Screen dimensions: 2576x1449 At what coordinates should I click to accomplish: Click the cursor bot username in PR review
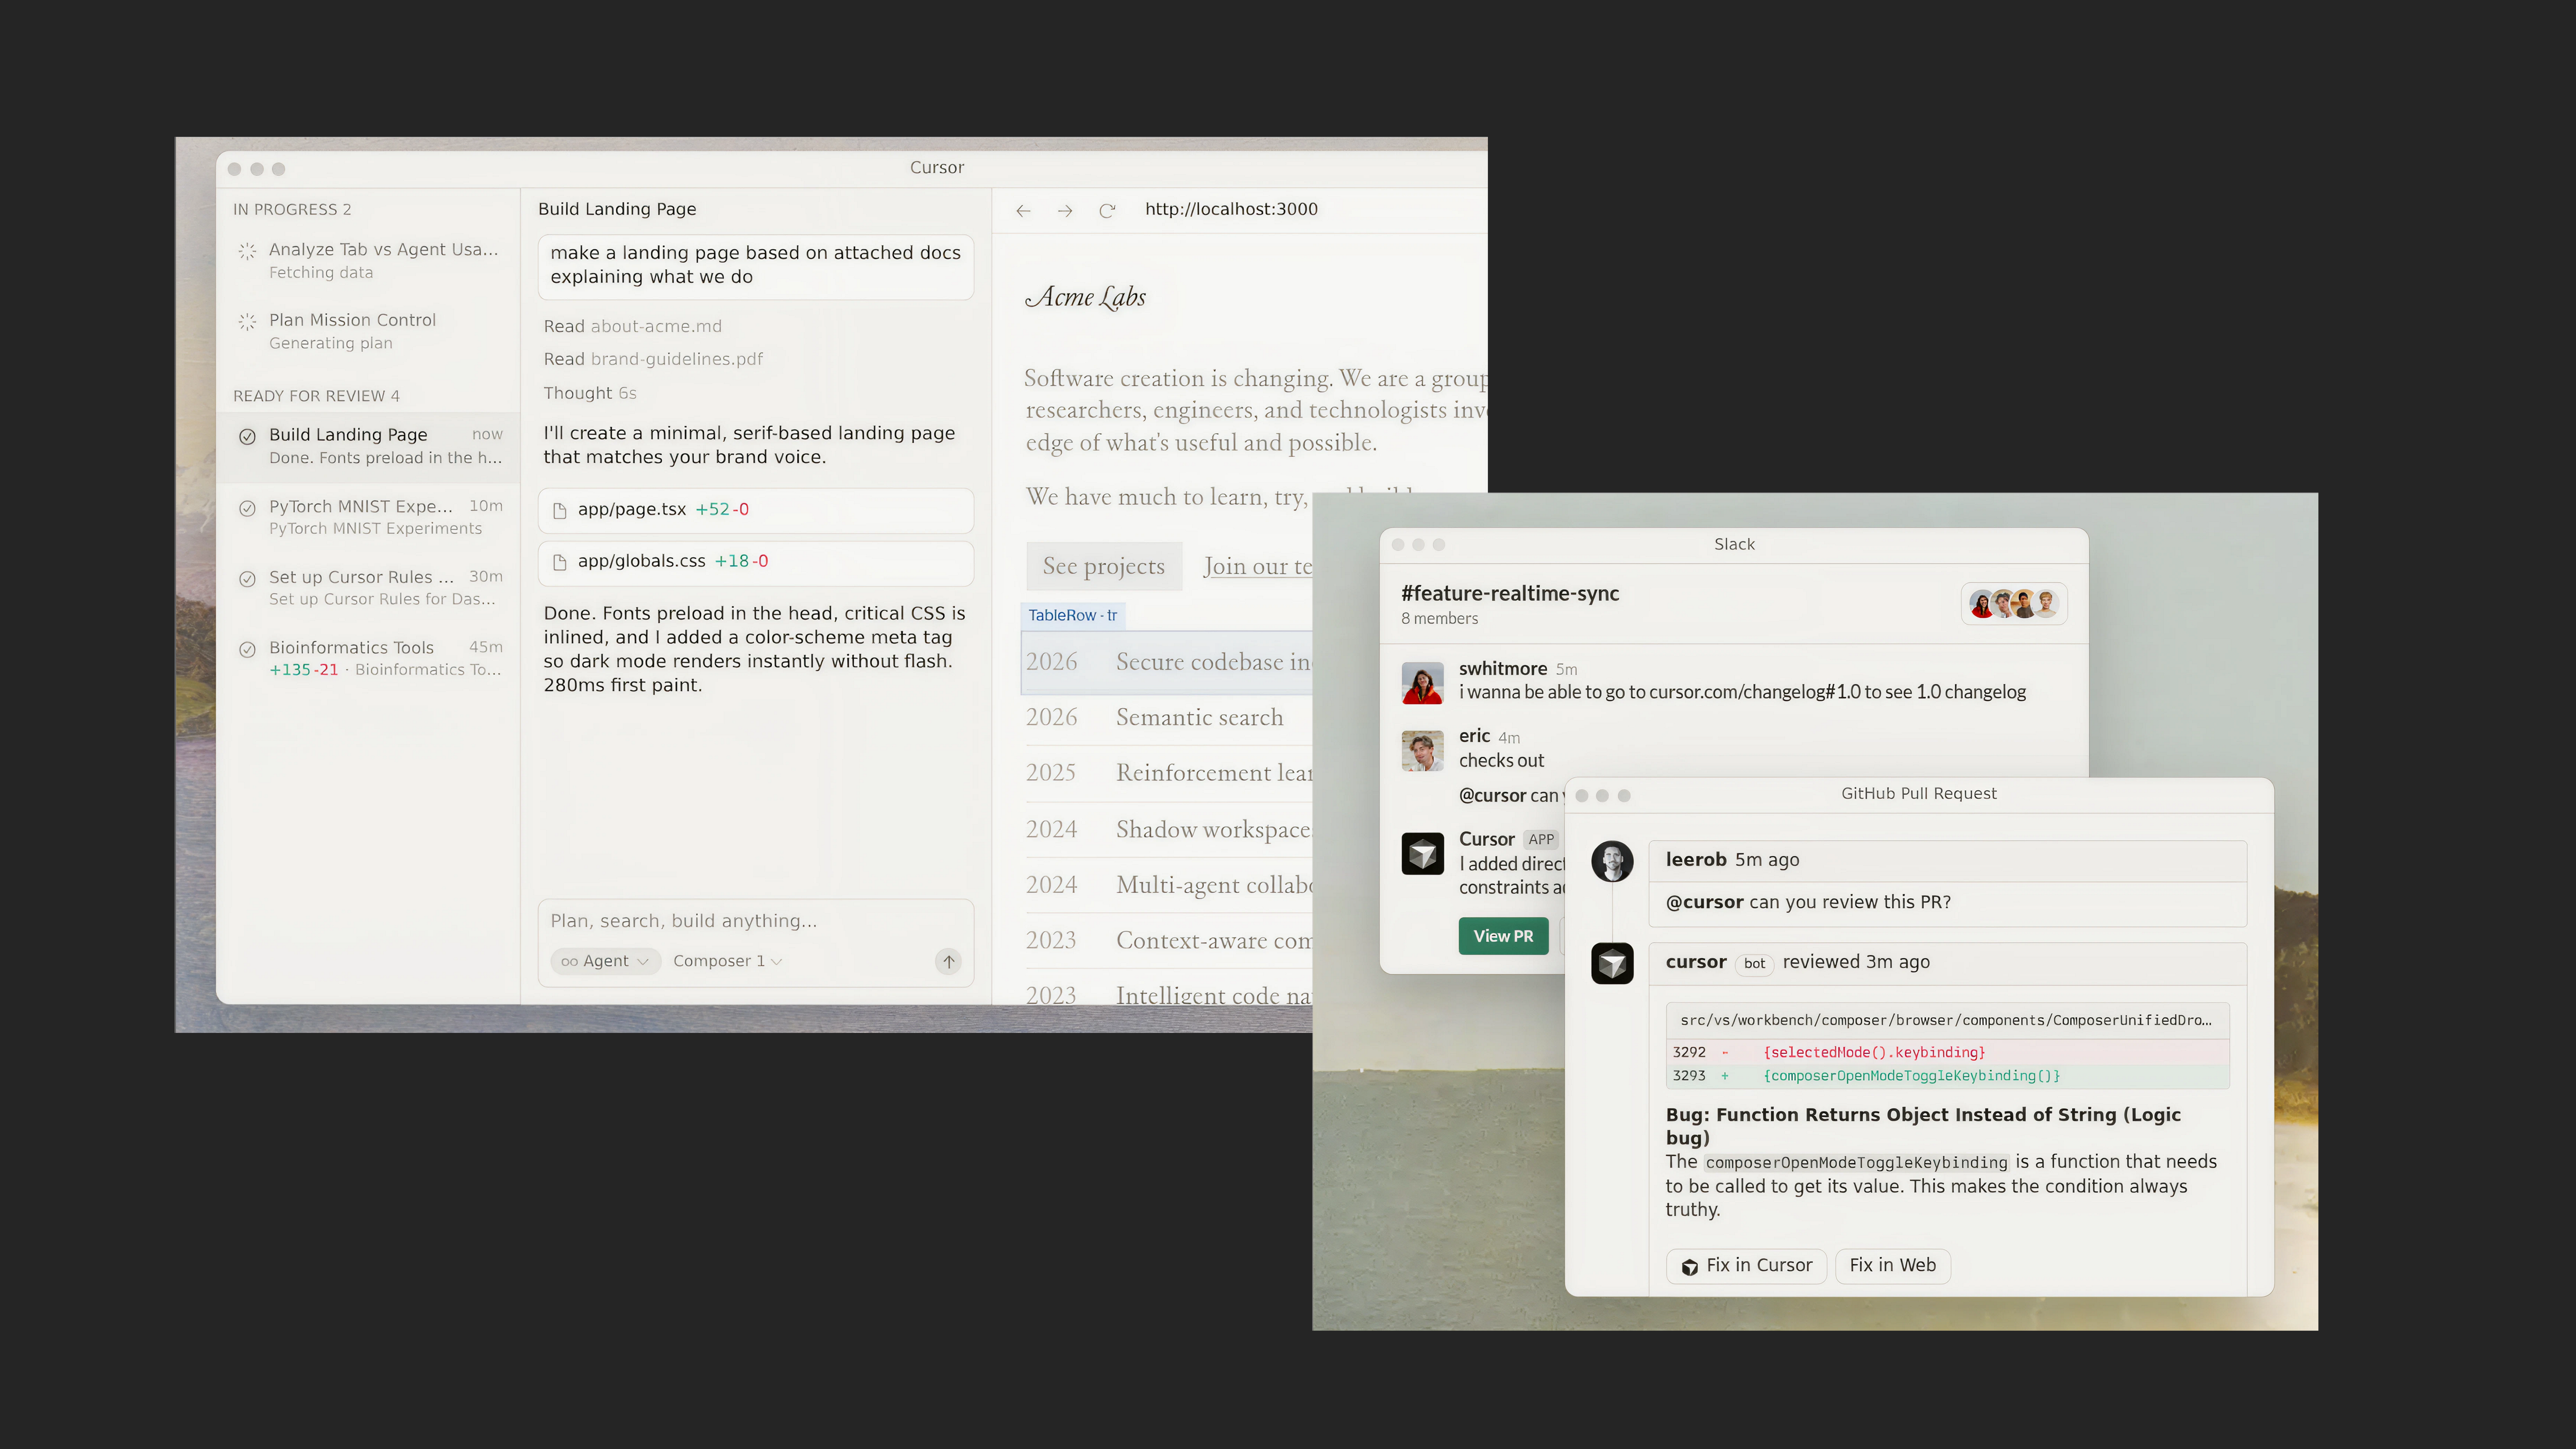coord(1695,962)
